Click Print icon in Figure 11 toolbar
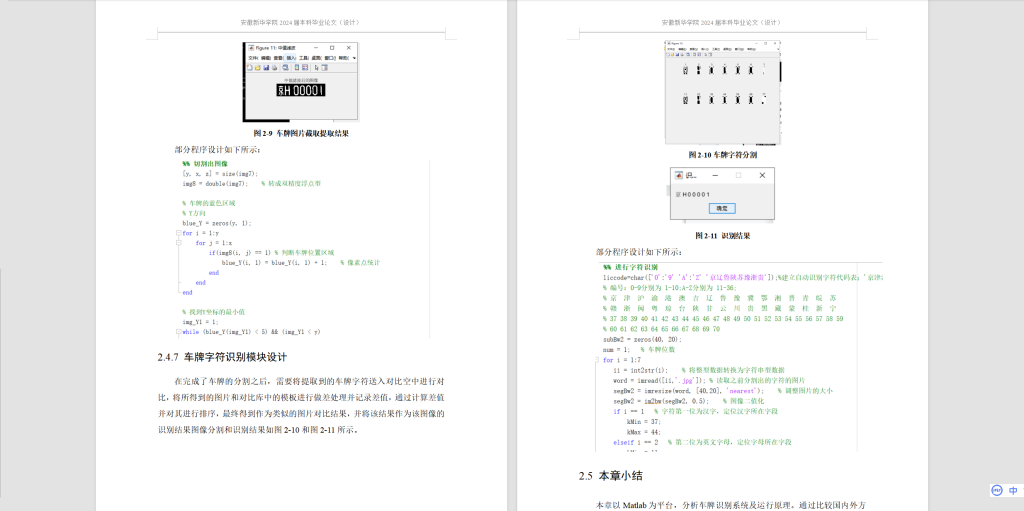Image resolution: width=1024 pixels, height=511 pixels. [x=274, y=67]
